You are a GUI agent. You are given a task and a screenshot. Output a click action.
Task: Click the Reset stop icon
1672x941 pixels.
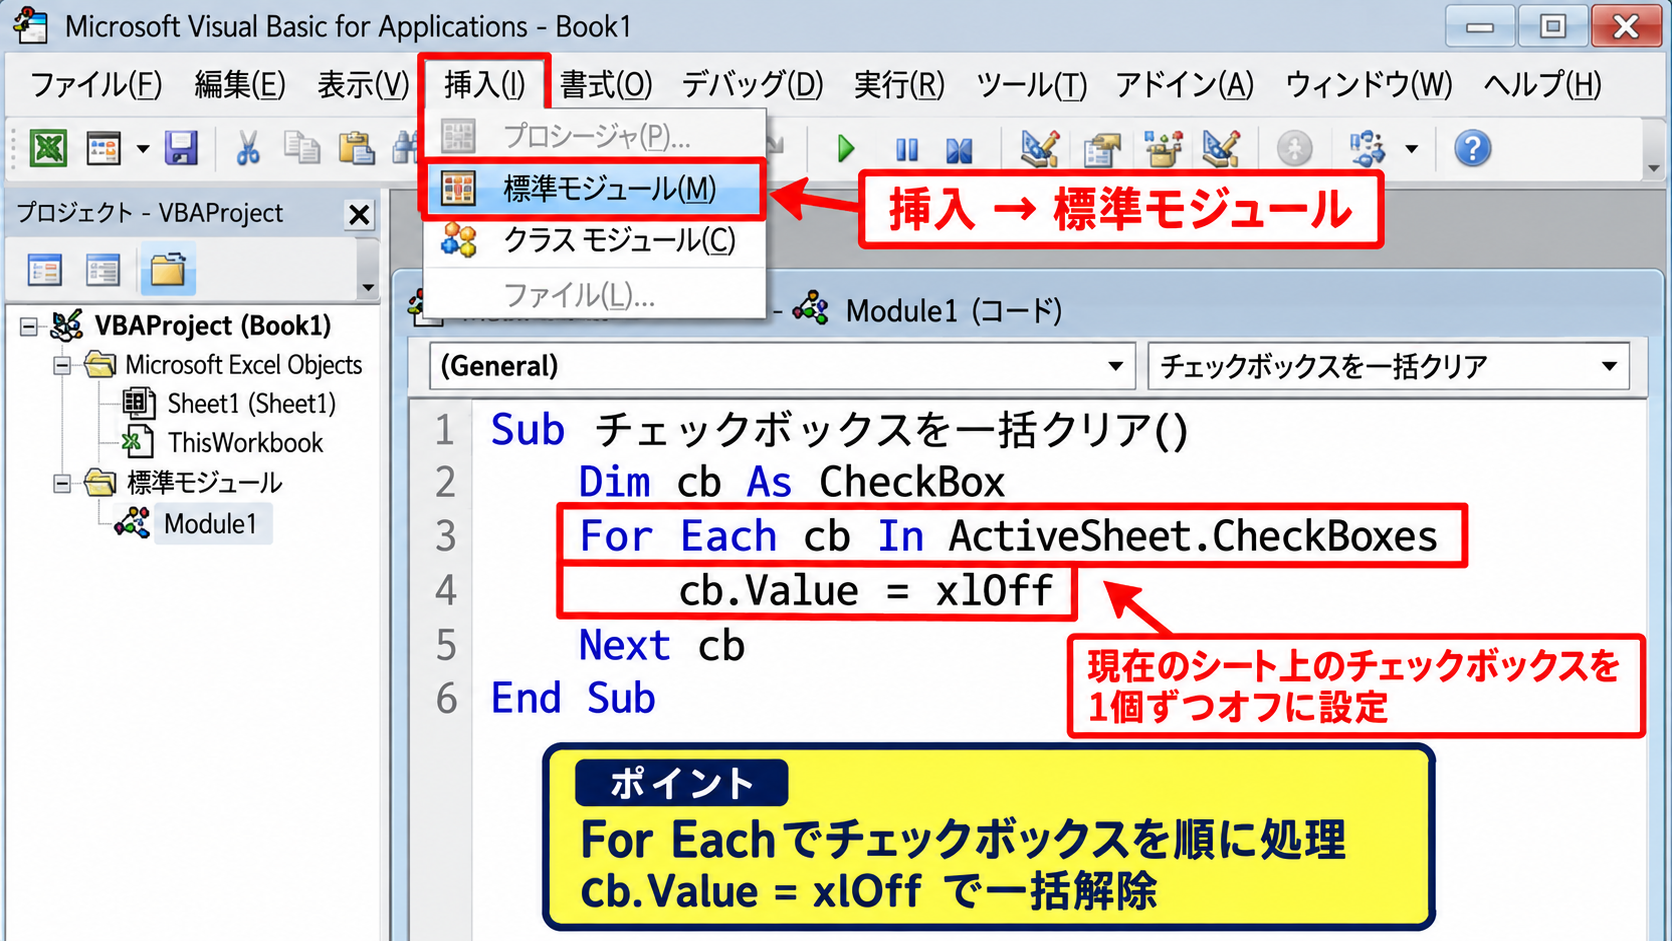(x=959, y=149)
